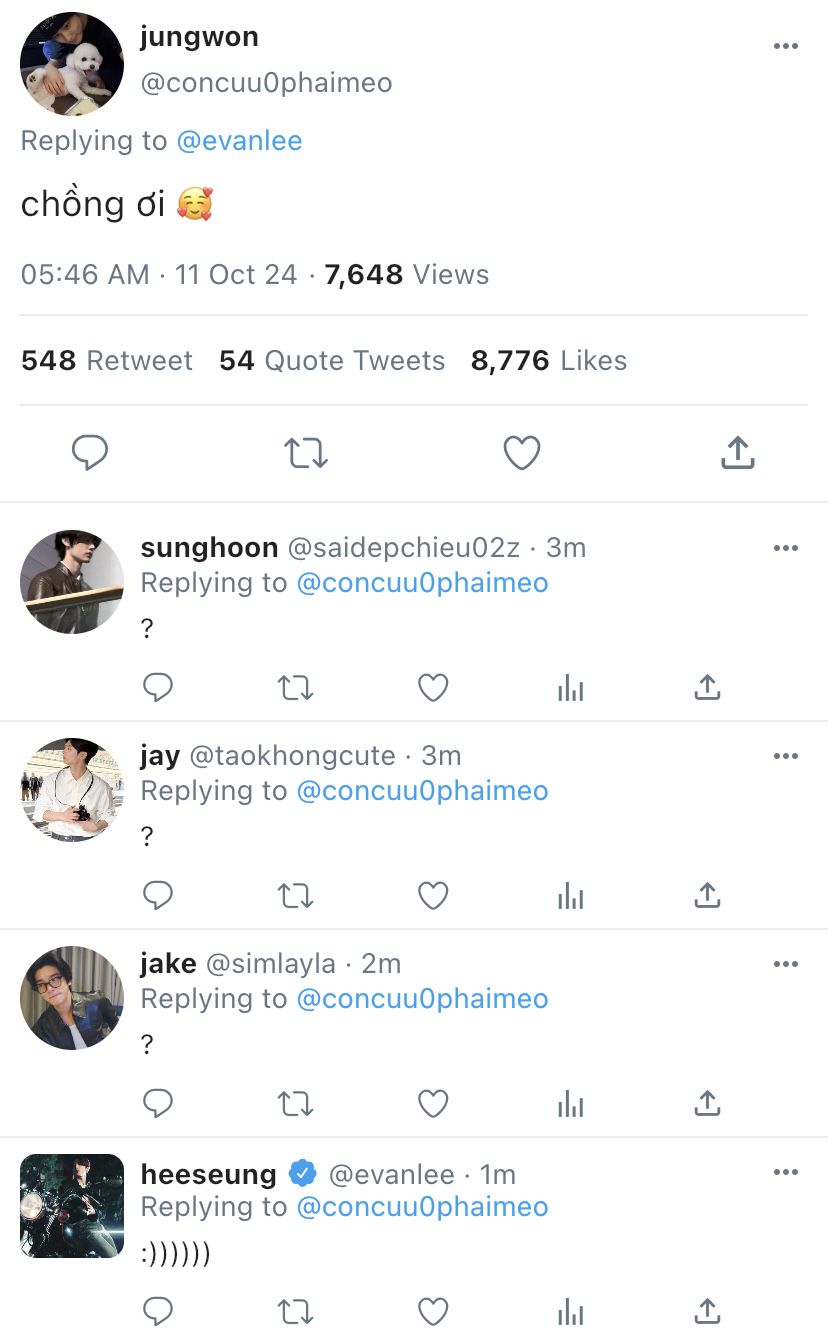Open the 548 Retweet list
Image resolution: width=828 pixels, height=1335 pixels.
[x=107, y=360]
